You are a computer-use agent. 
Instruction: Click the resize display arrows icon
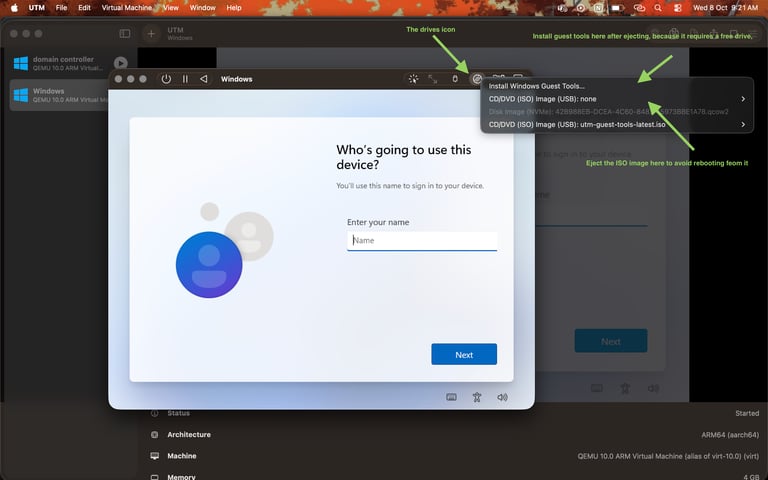[x=432, y=79]
